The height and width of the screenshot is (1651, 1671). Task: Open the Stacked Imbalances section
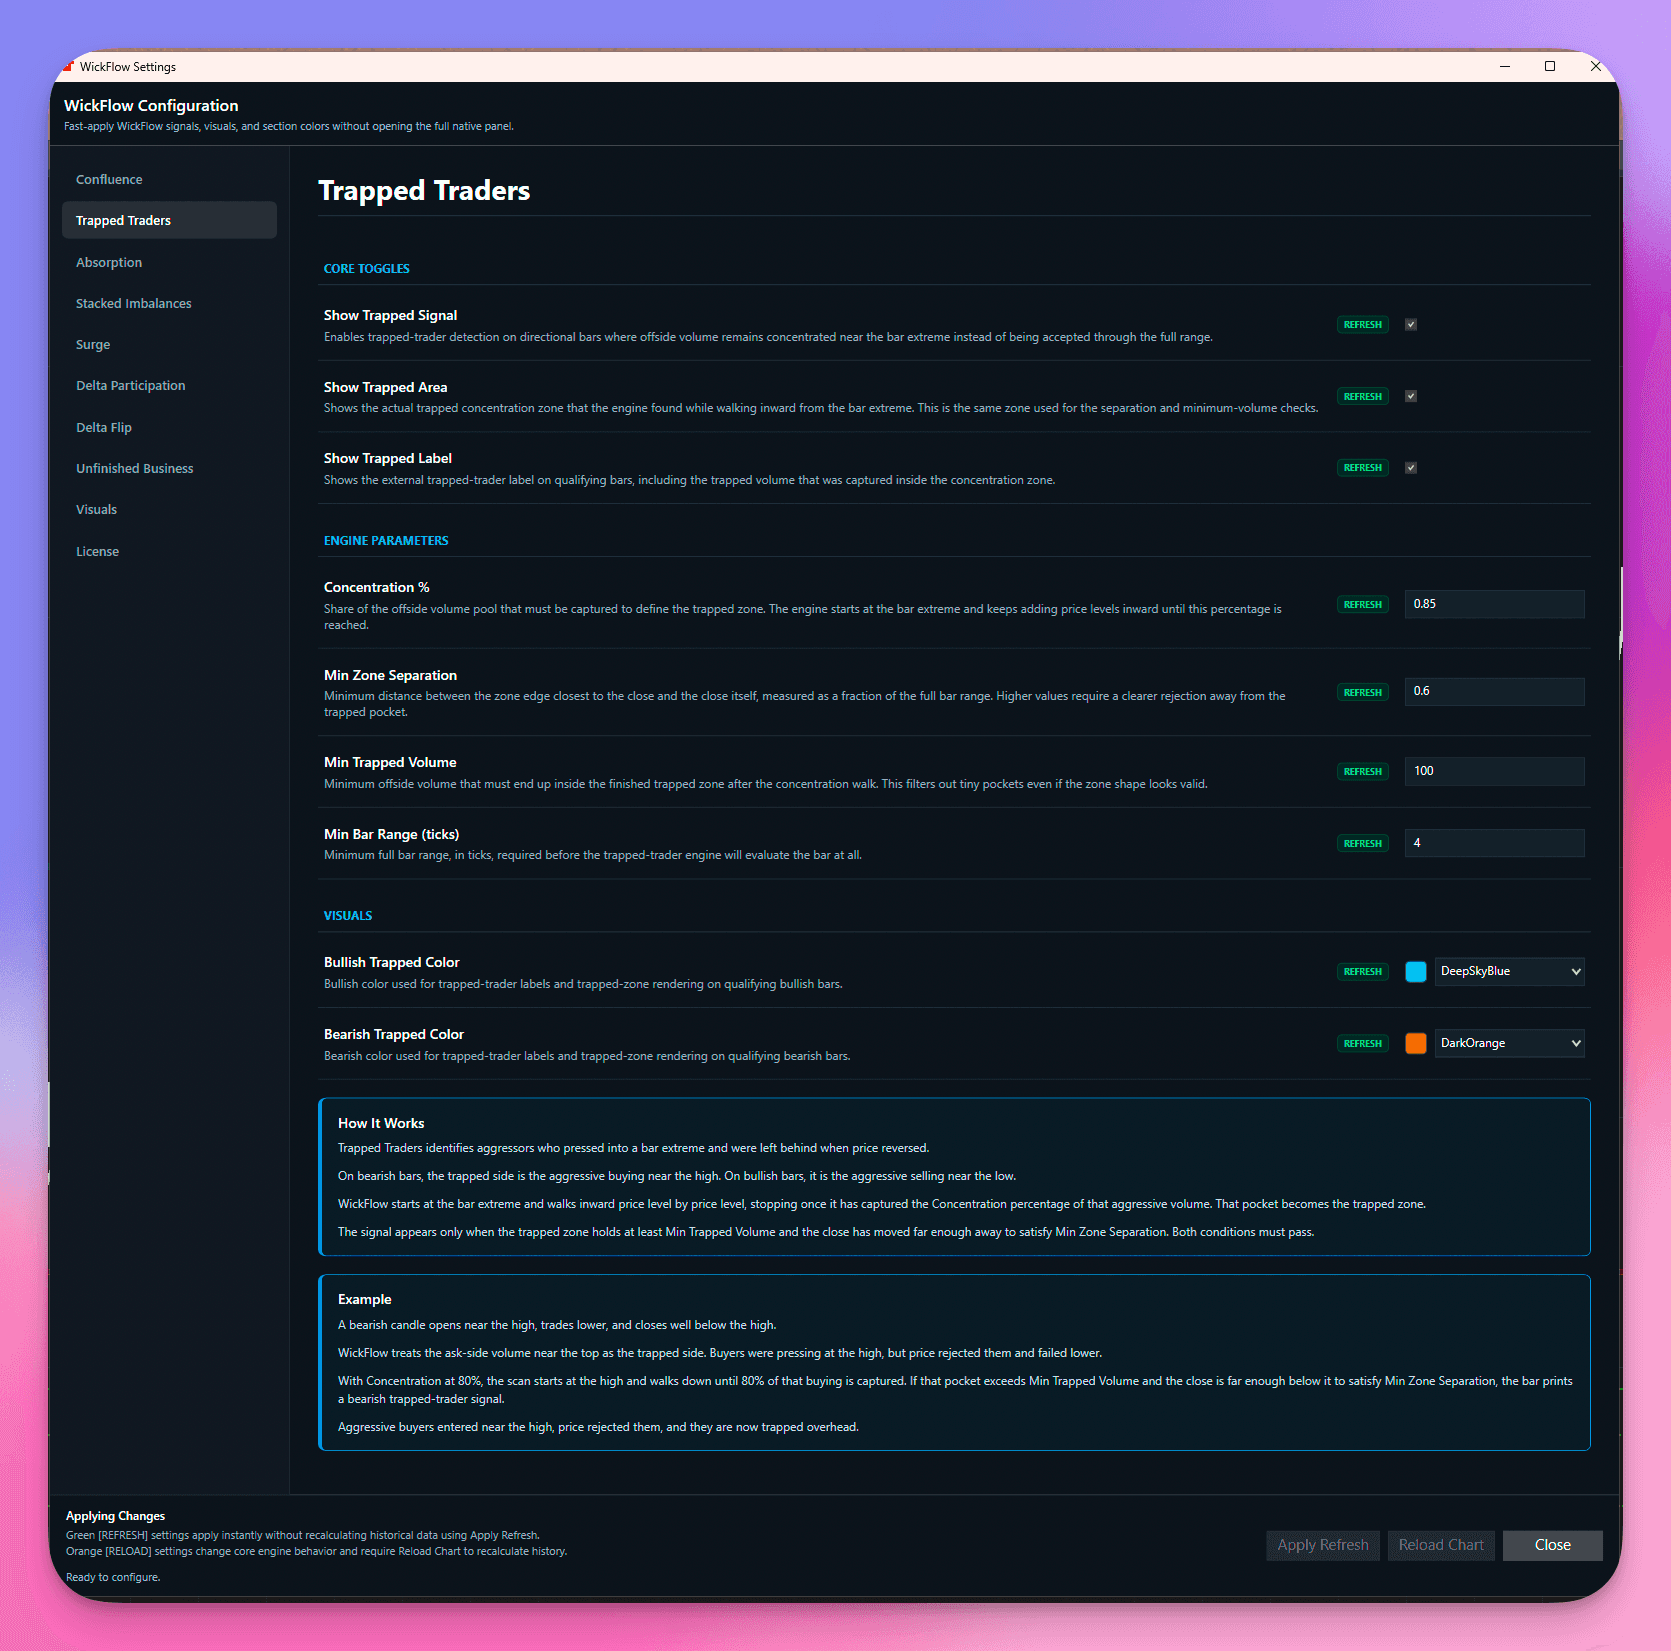click(x=133, y=303)
